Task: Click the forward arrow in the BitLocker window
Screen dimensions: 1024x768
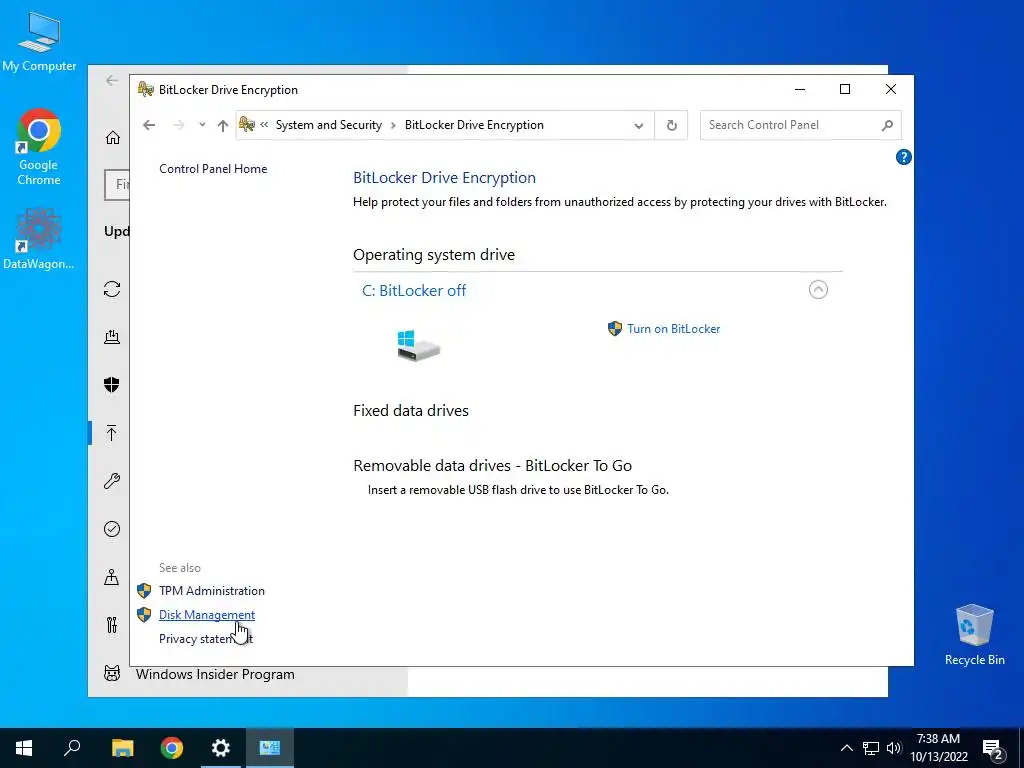Action: 178,125
